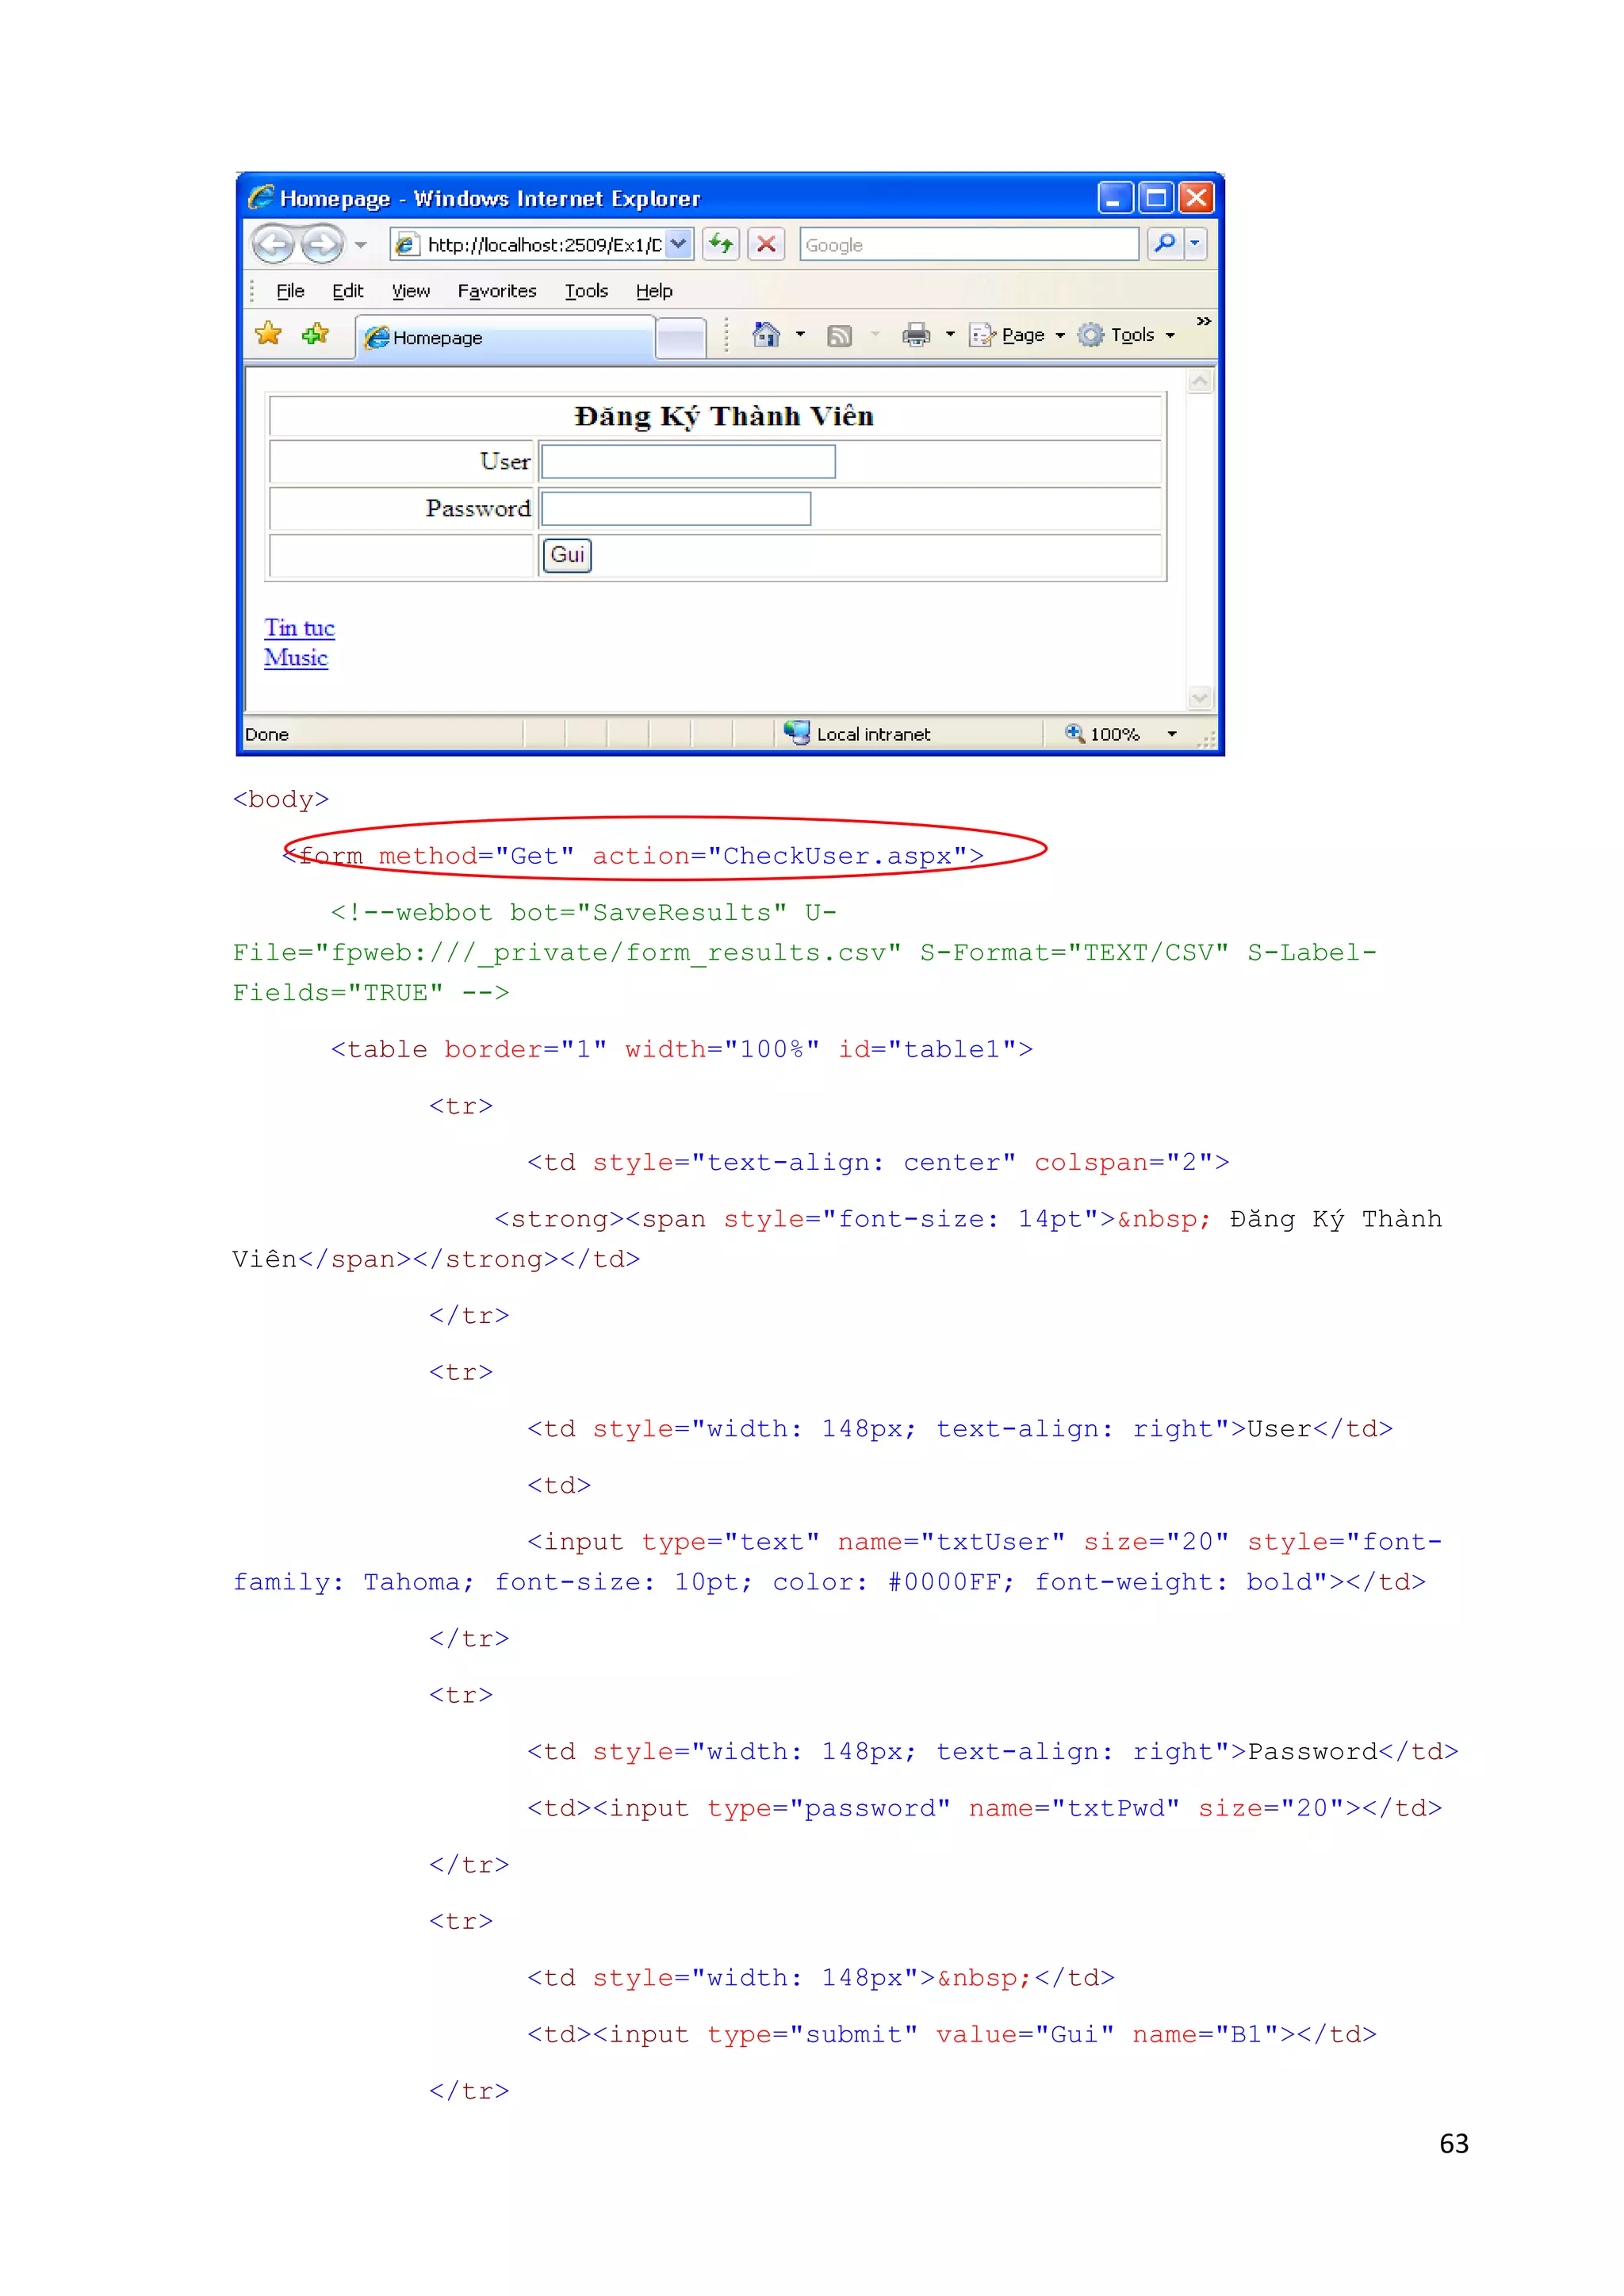The height and width of the screenshot is (2296, 1624).
Task: Click the Google search box
Action: click(x=969, y=245)
